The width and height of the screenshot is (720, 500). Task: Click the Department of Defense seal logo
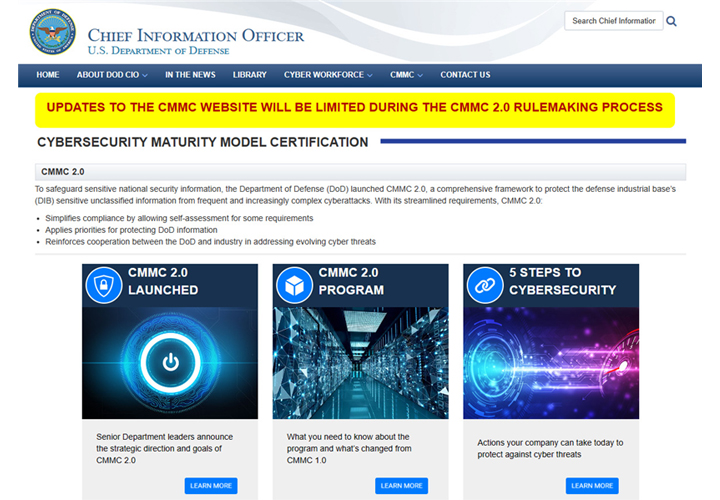point(52,32)
